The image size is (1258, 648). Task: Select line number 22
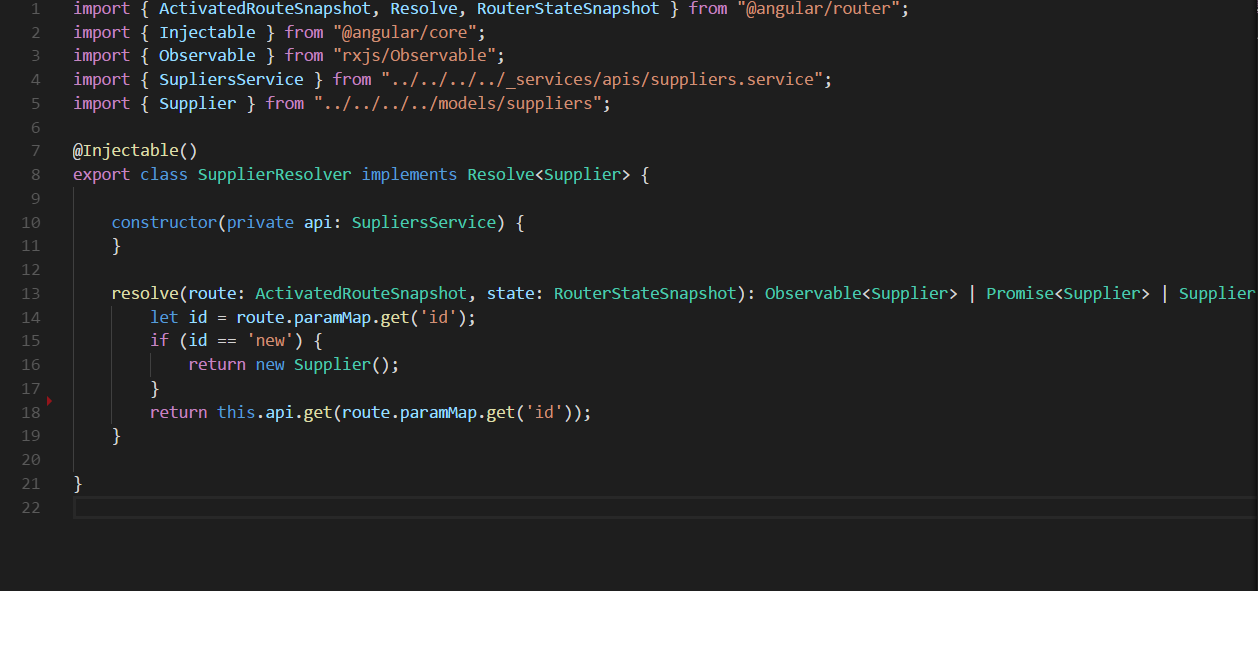coord(30,507)
